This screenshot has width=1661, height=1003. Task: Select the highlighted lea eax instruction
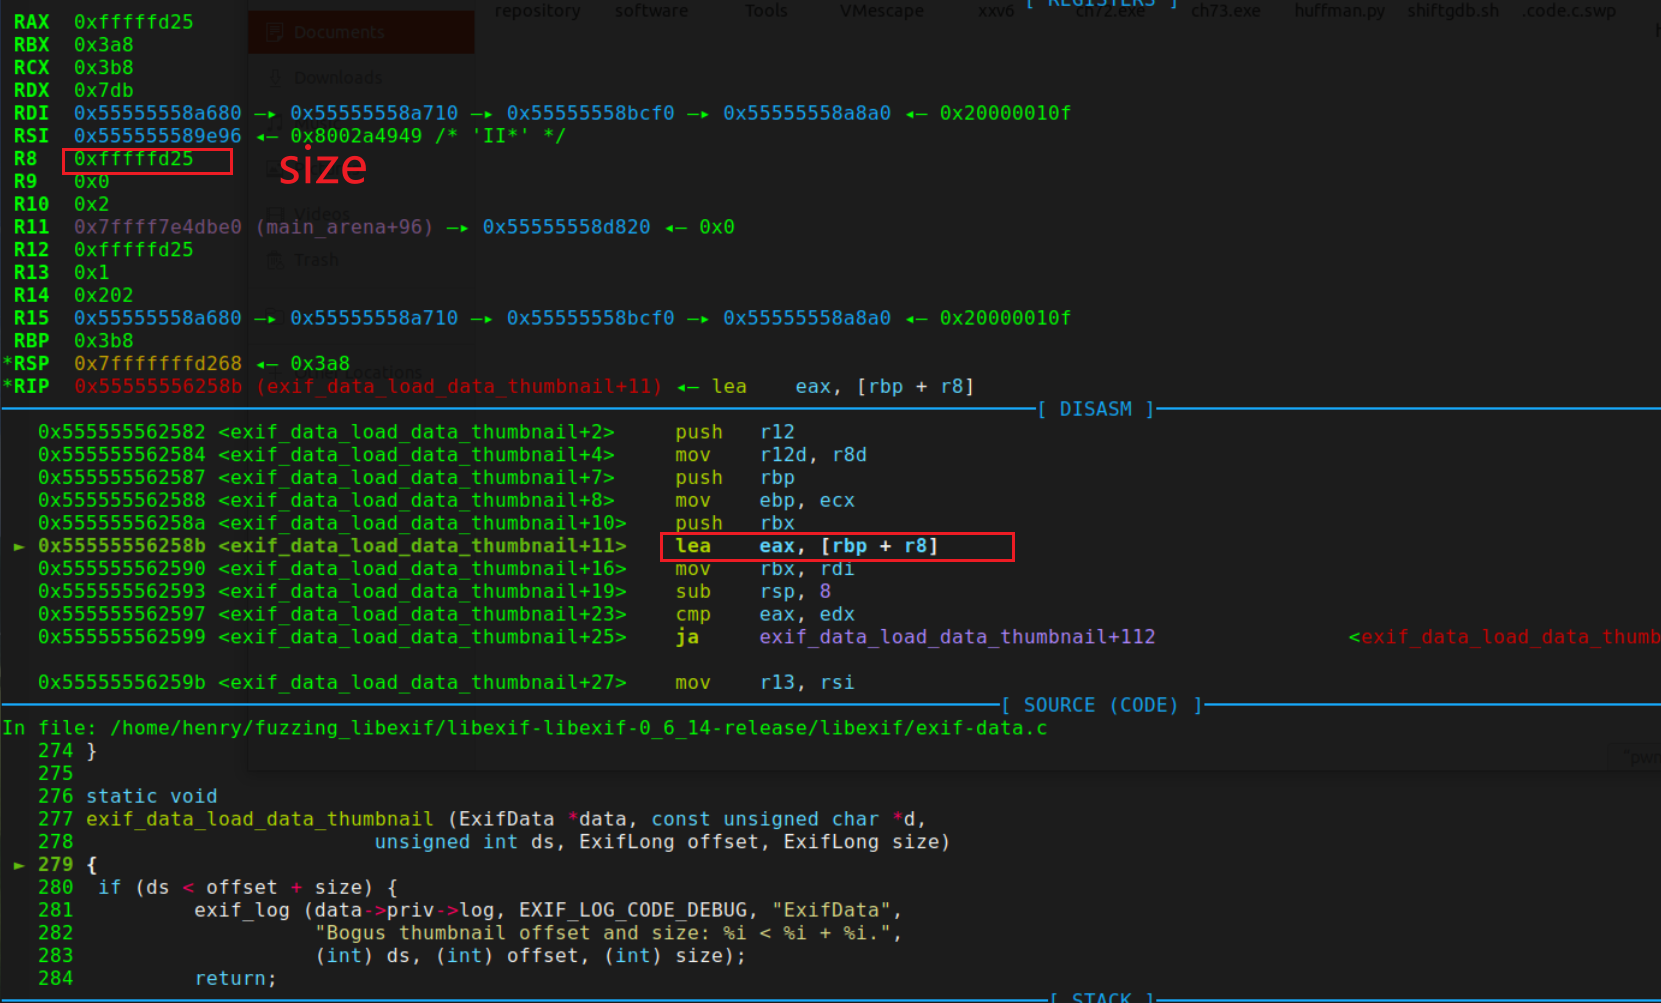pyautogui.click(x=836, y=546)
